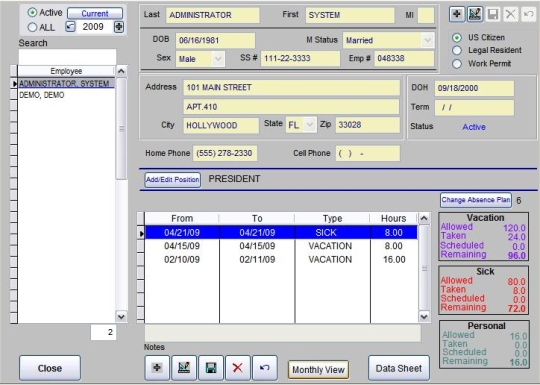Click the employee list scroll up arrow
Image resolution: width=540 pixels, height=385 pixels.
tap(121, 71)
